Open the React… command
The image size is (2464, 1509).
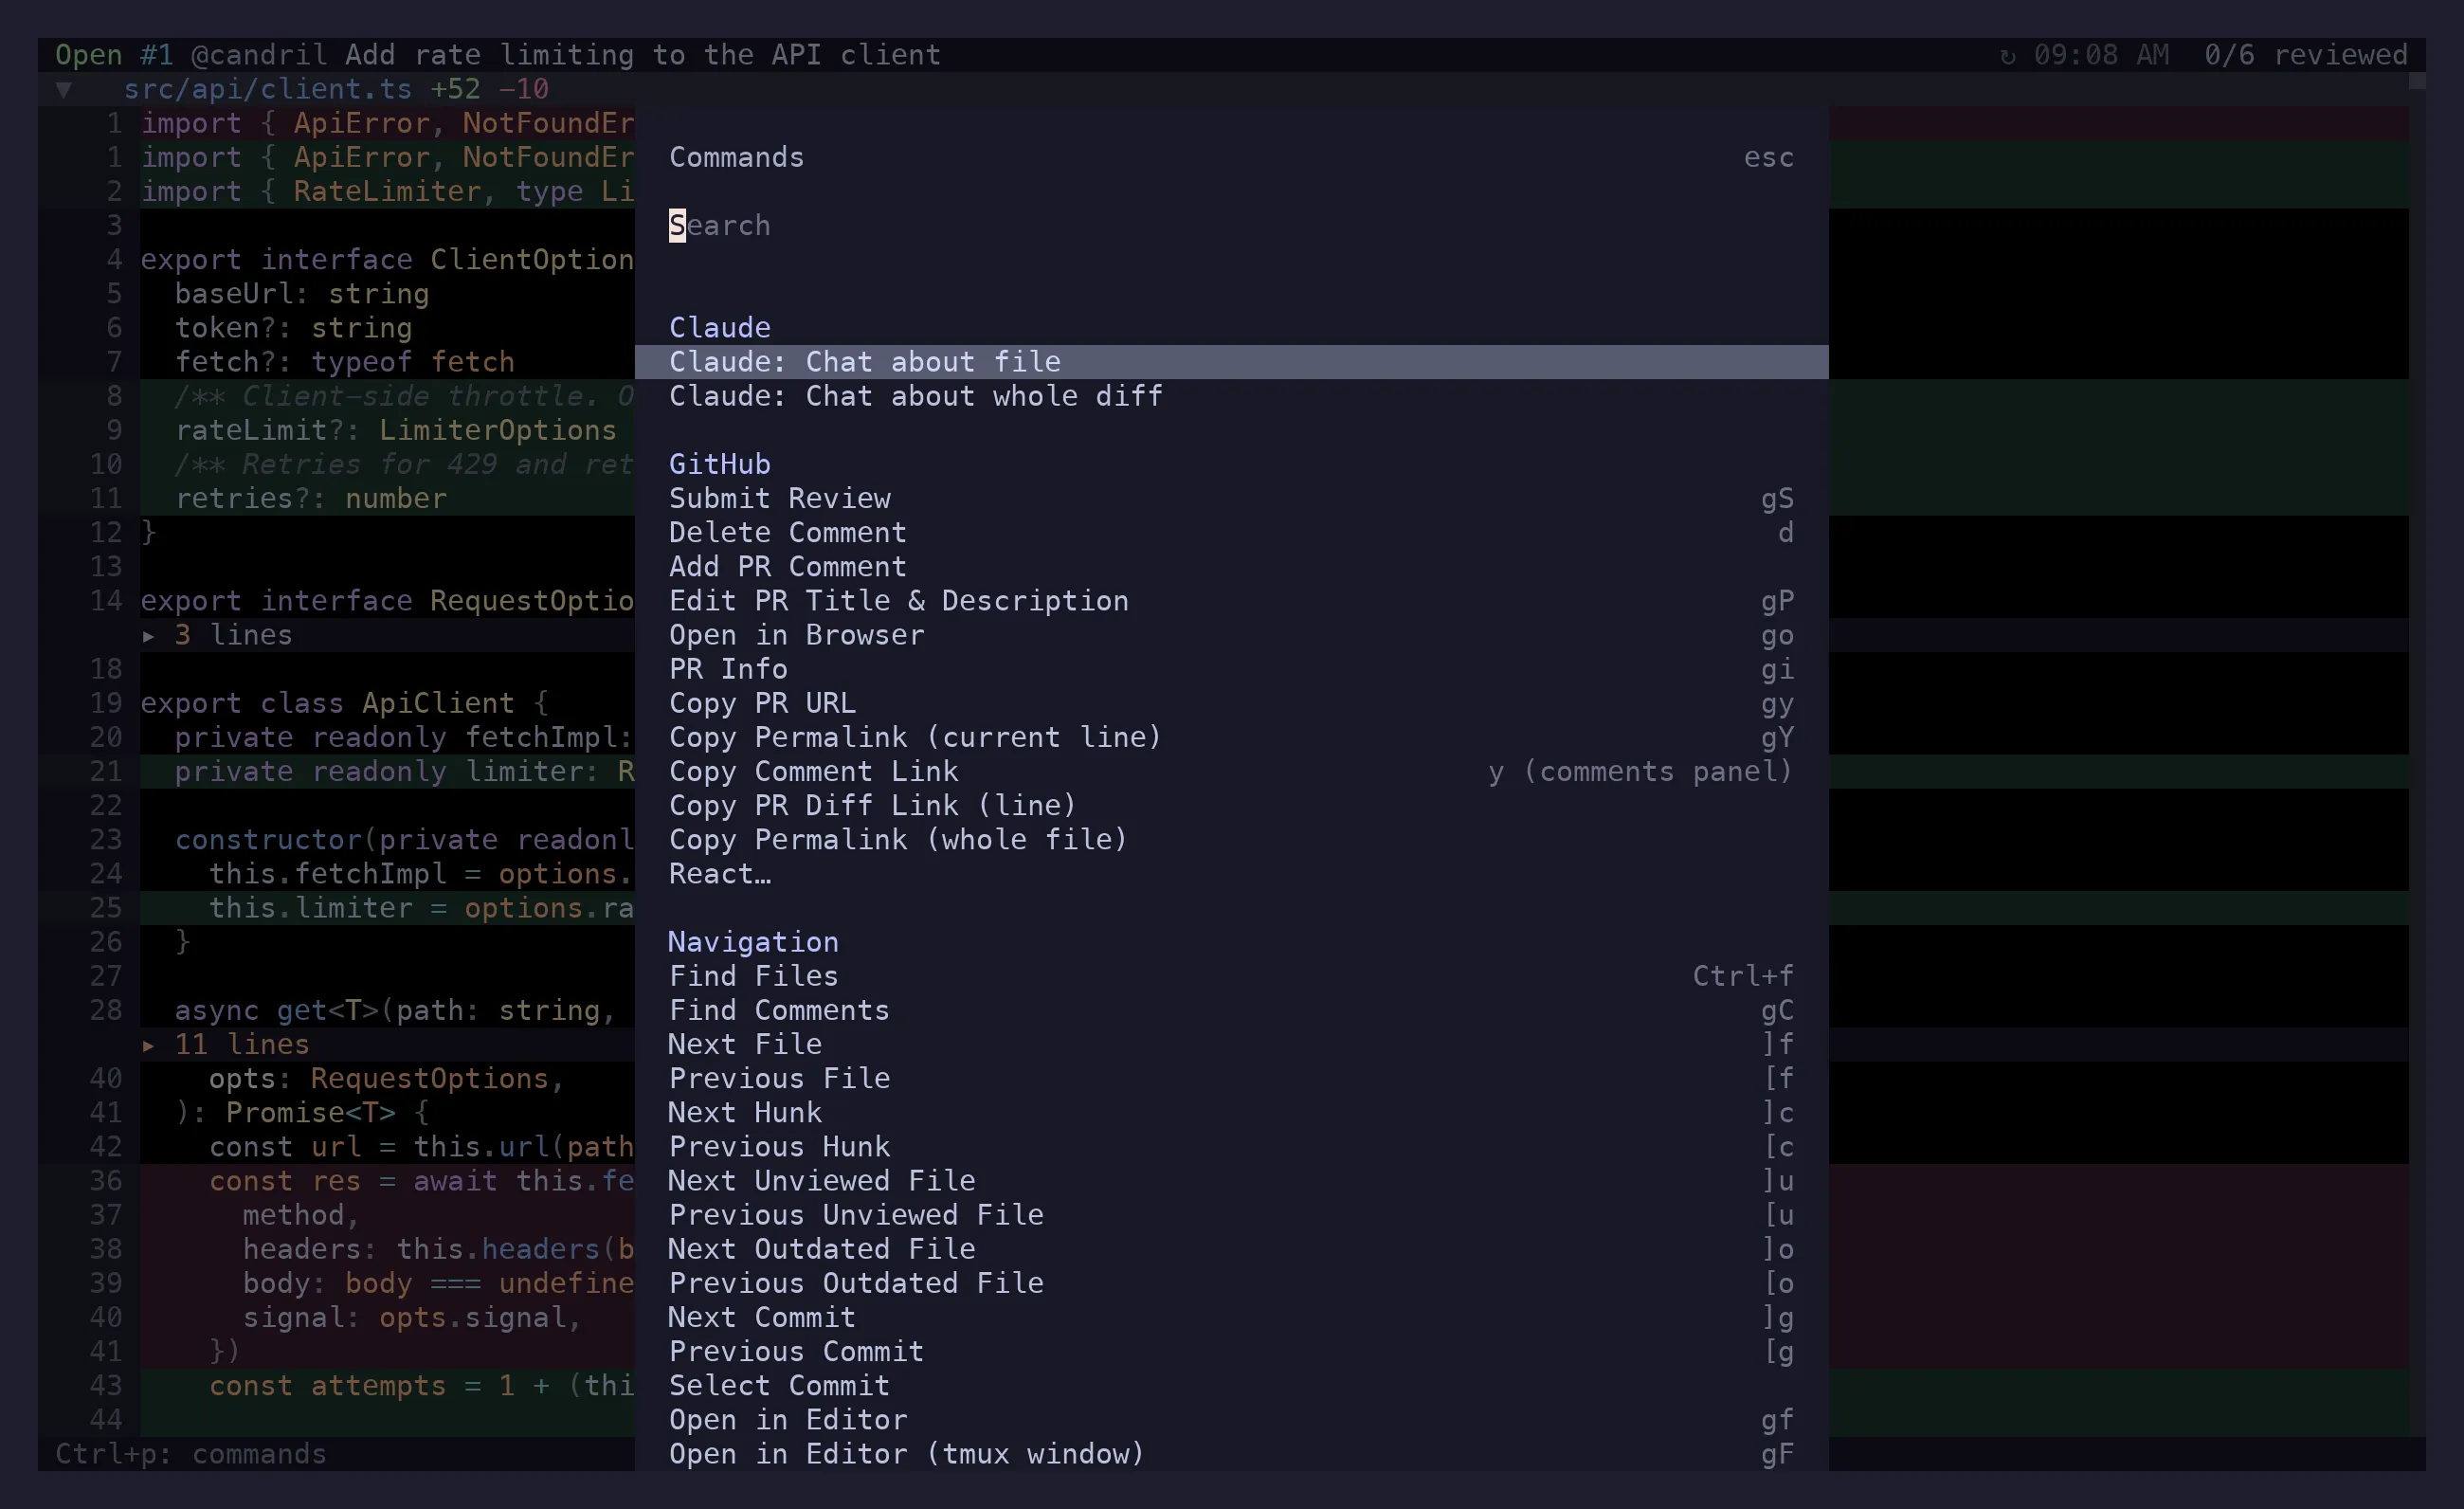click(1231, 874)
